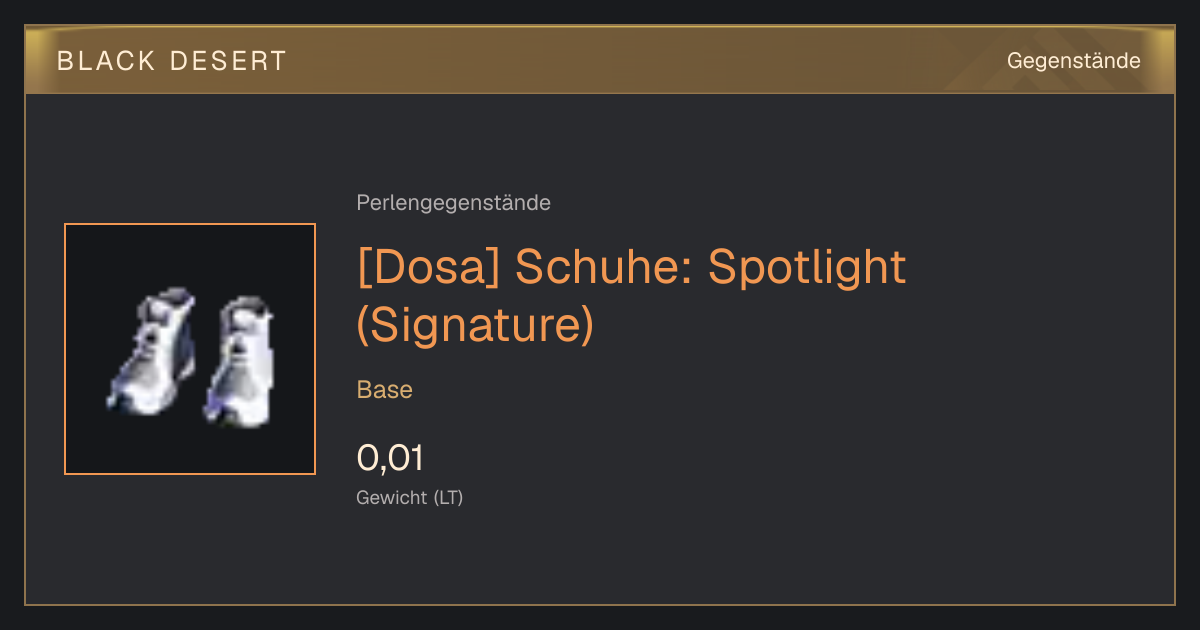1200x630 pixels.
Task: Click the 0,01 weight value
Action: pyautogui.click(x=390, y=458)
